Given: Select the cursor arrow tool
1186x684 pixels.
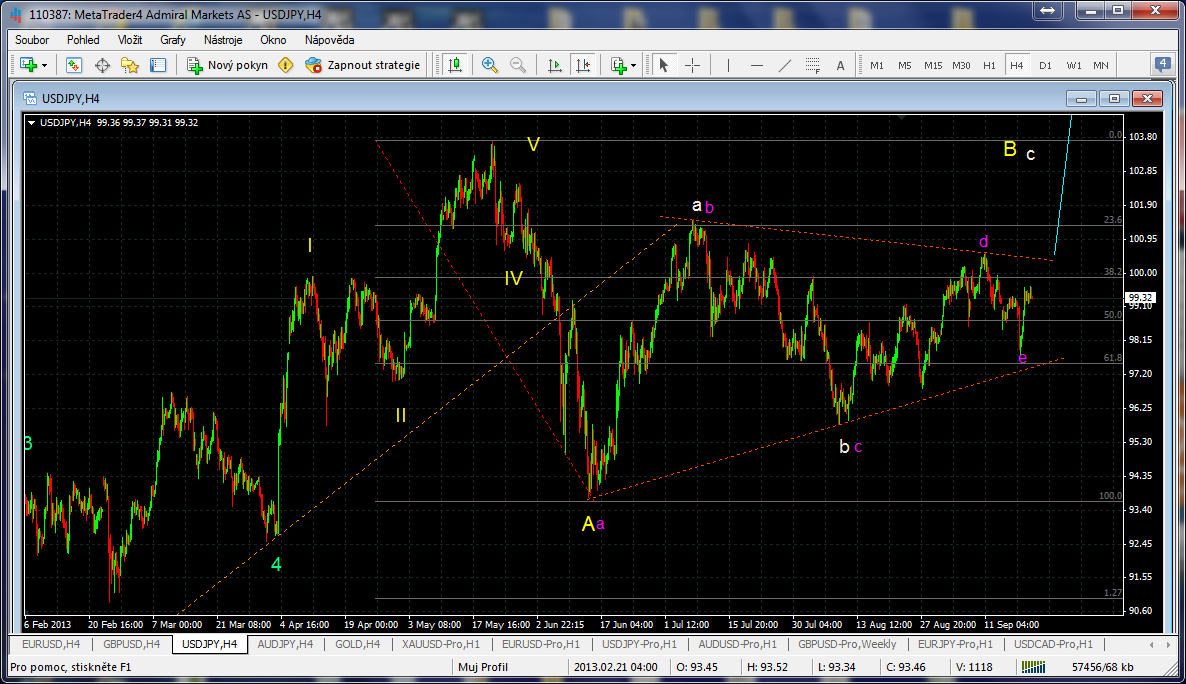Looking at the screenshot, I should click(663, 65).
